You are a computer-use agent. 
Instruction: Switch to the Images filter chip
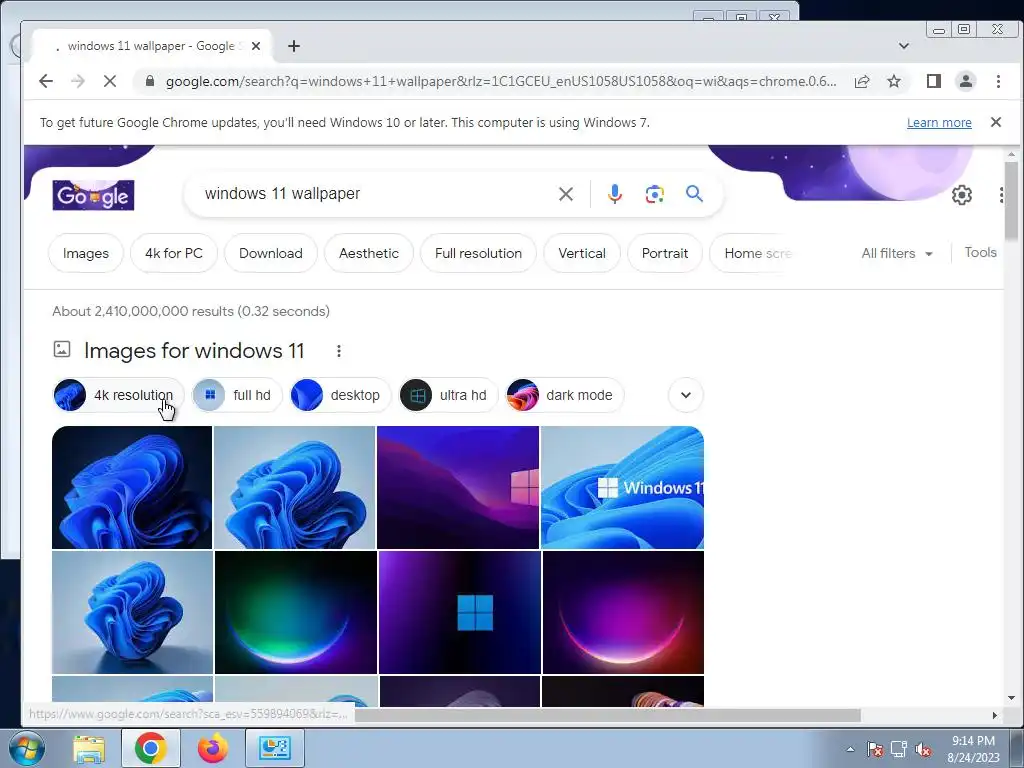(86, 253)
